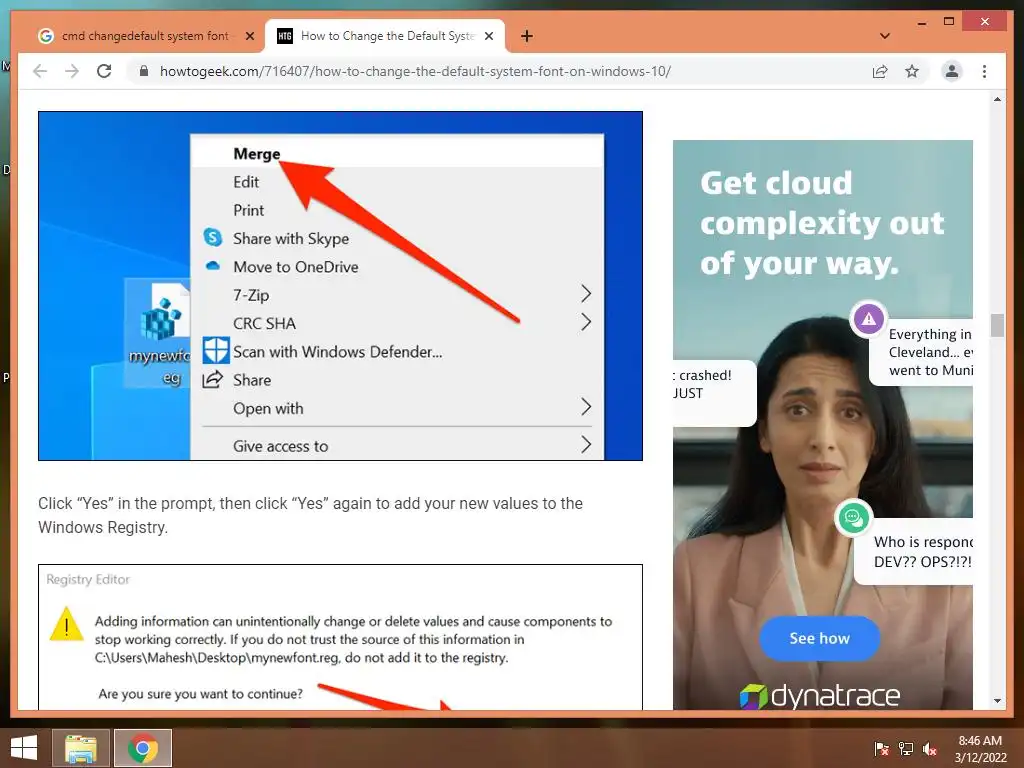Click the paragraph starting Click “Yes” in the prompt

pyautogui.click(x=310, y=515)
